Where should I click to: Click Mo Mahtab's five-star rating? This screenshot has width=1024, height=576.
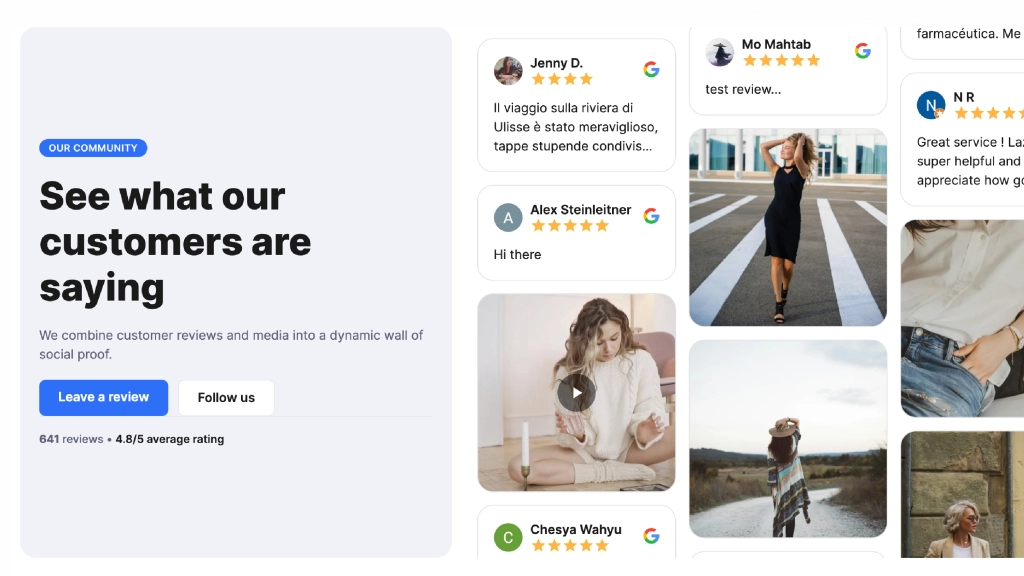[x=781, y=61]
